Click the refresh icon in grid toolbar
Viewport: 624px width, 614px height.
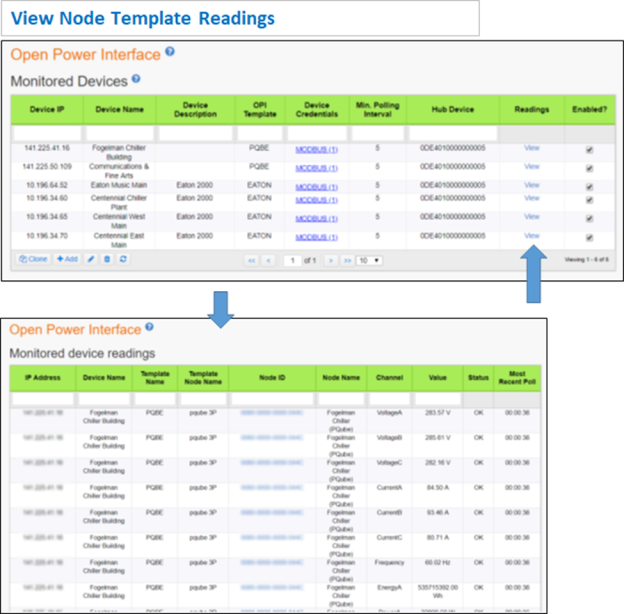(x=122, y=259)
